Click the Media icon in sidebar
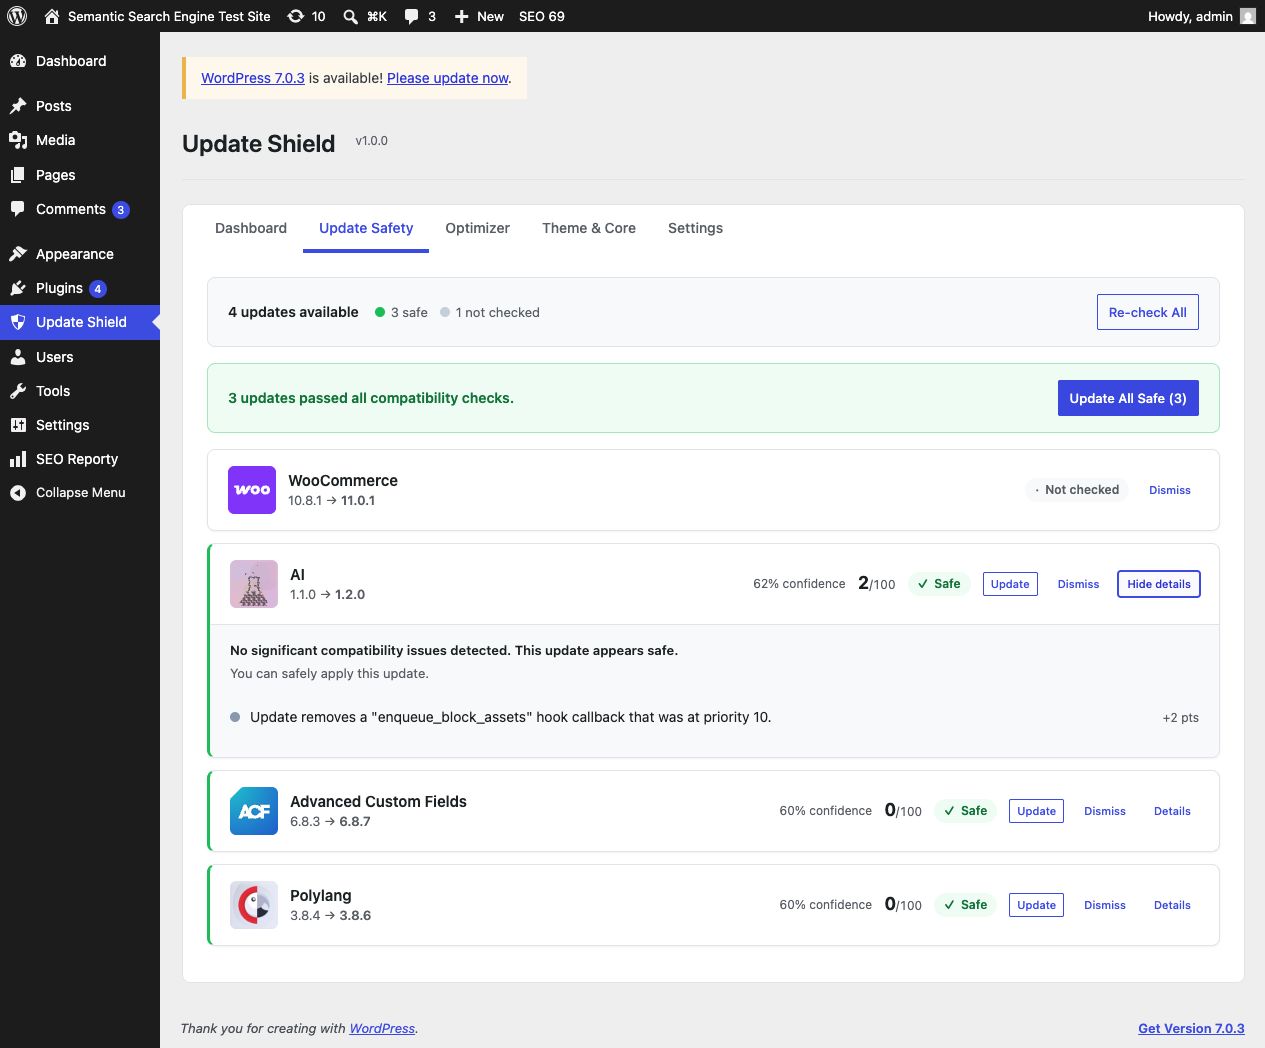The image size is (1265, 1048). pyautogui.click(x=18, y=140)
